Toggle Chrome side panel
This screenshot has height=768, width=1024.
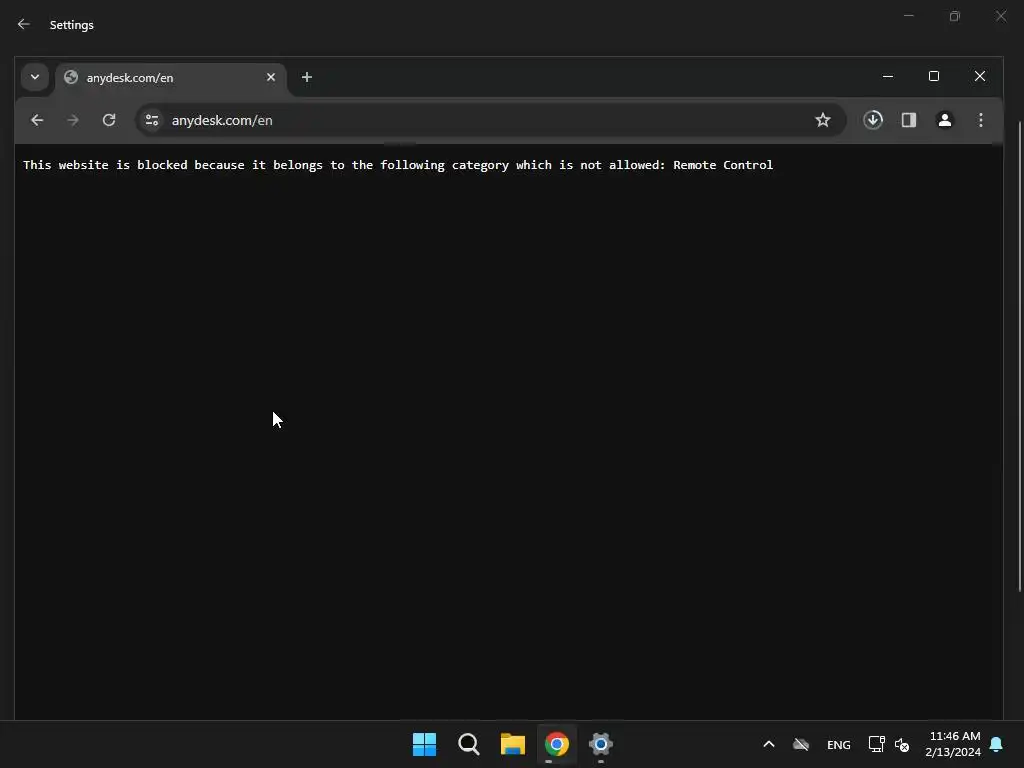909,120
